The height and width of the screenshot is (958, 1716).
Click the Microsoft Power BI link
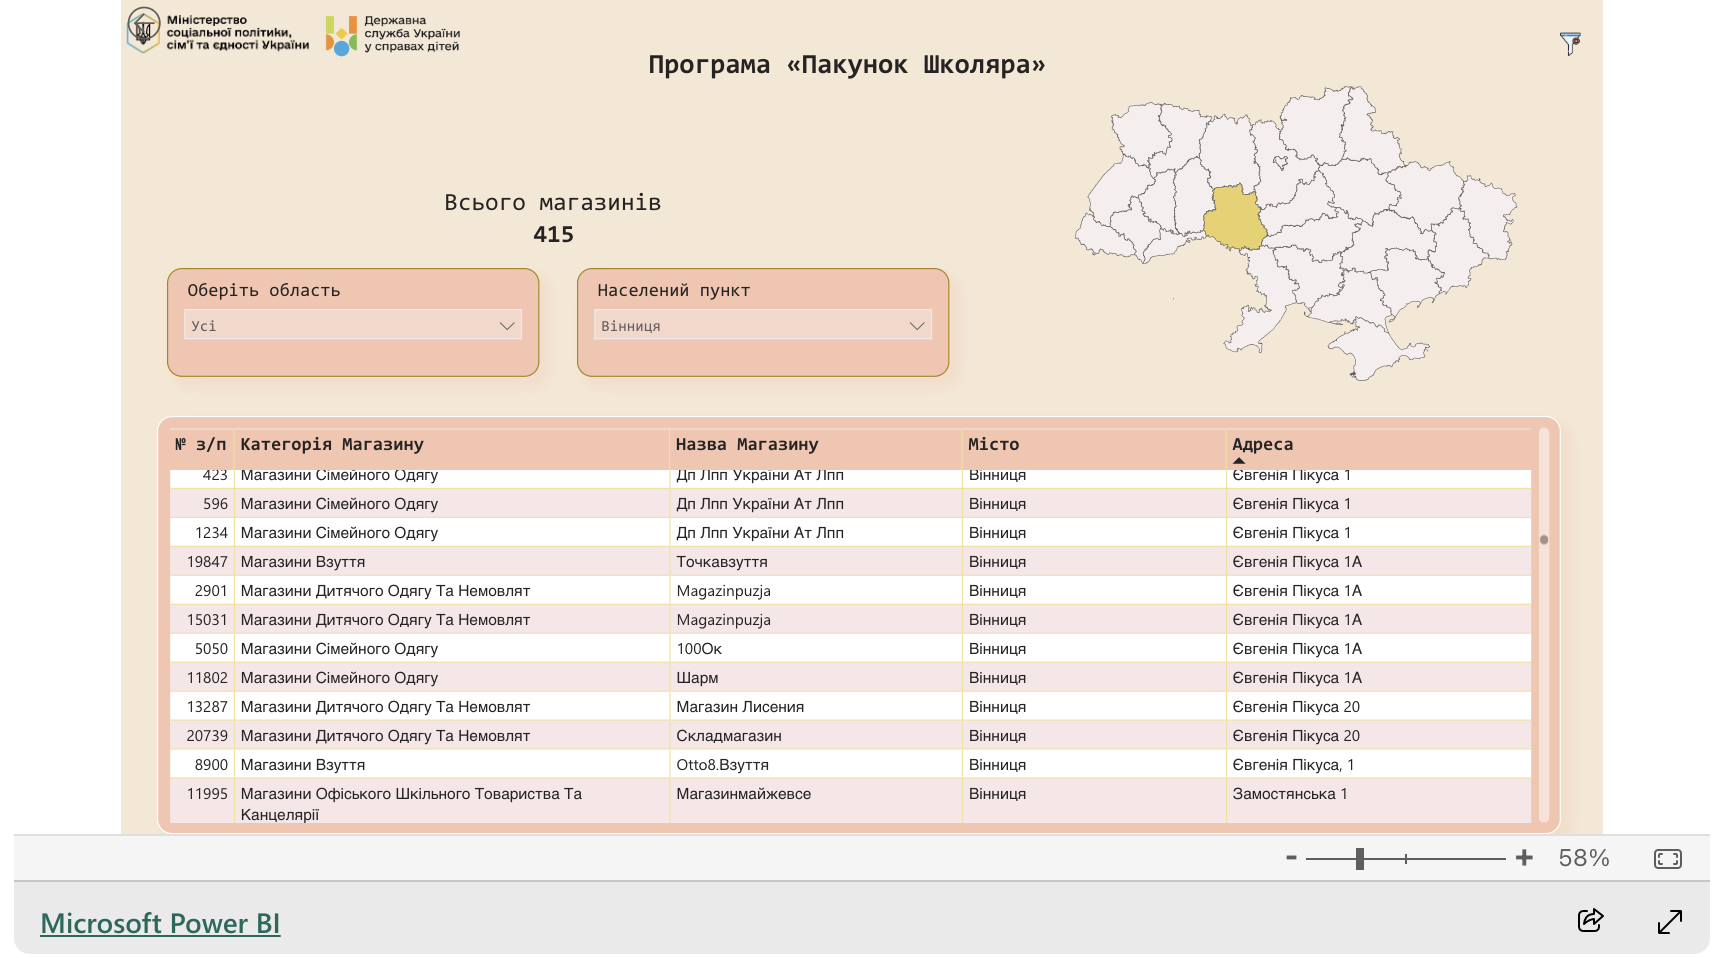click(160, 923)
